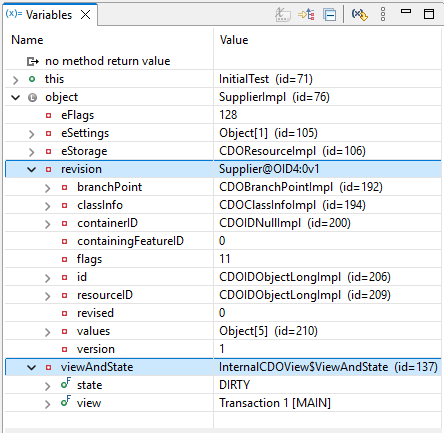The height and width of the screenshot is (433, 444).
Task: Click the Name column header
Action: tap(27, 40)
